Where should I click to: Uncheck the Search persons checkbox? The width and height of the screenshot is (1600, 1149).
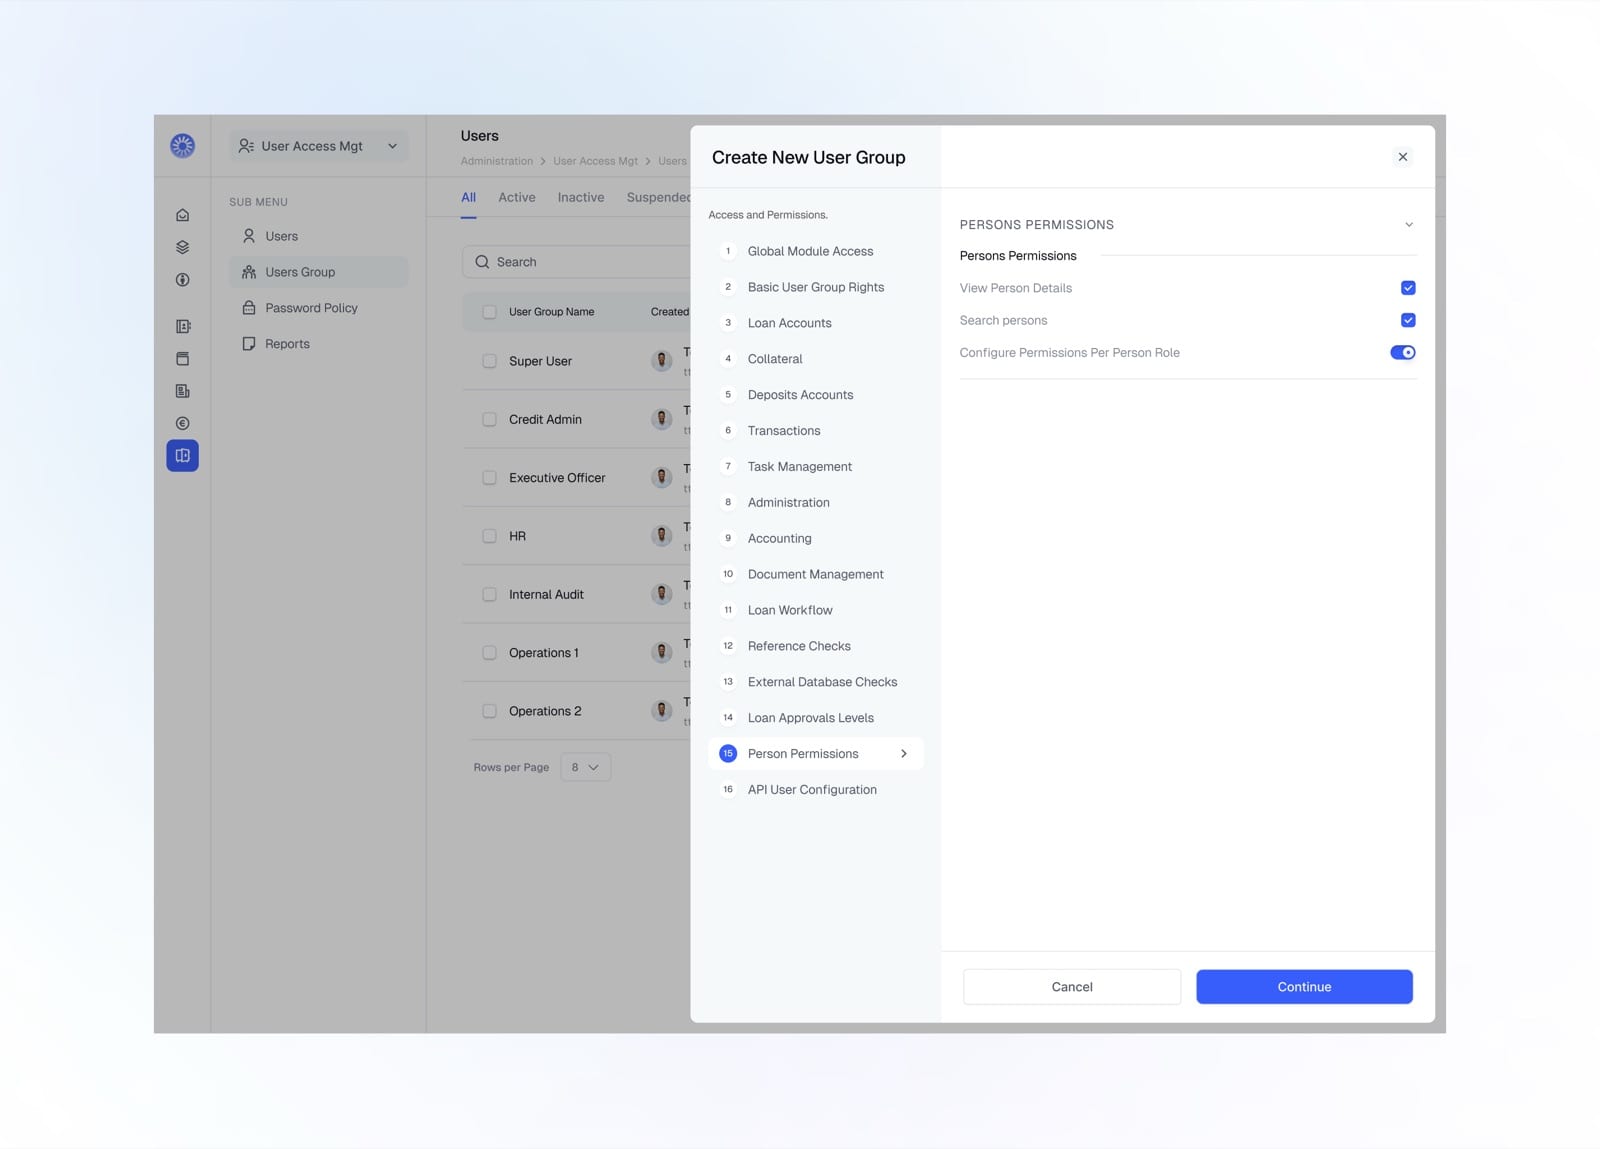pyautogui.click(x=1408, y=320)
